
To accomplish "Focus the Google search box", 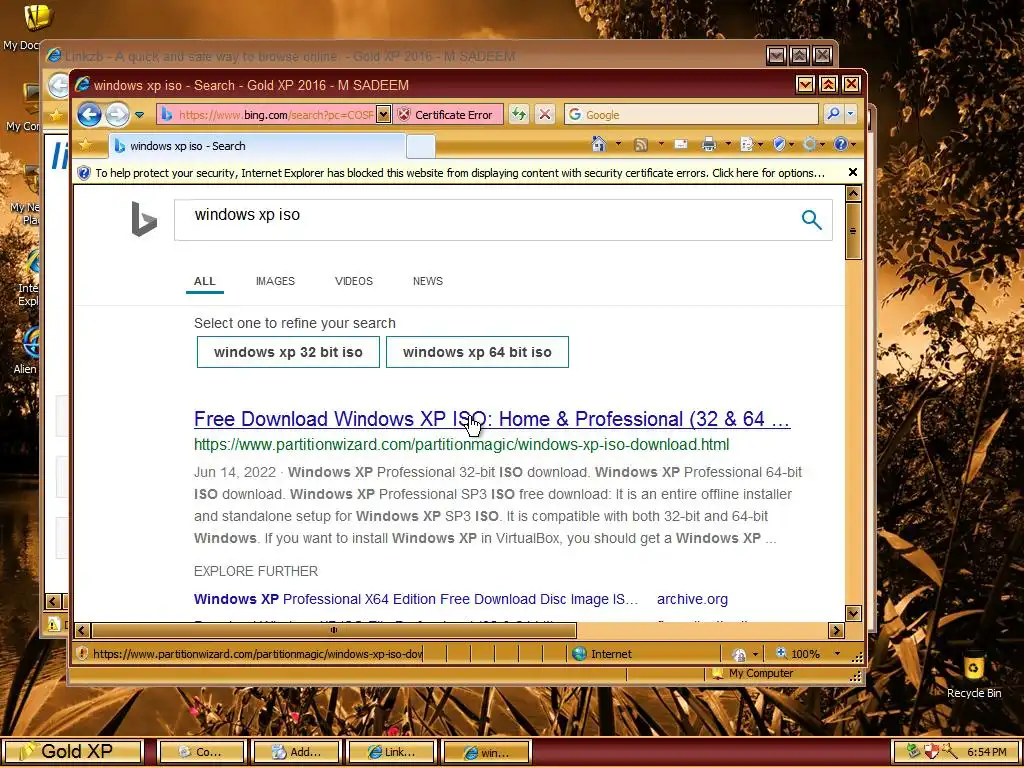I will pos(691,115).
